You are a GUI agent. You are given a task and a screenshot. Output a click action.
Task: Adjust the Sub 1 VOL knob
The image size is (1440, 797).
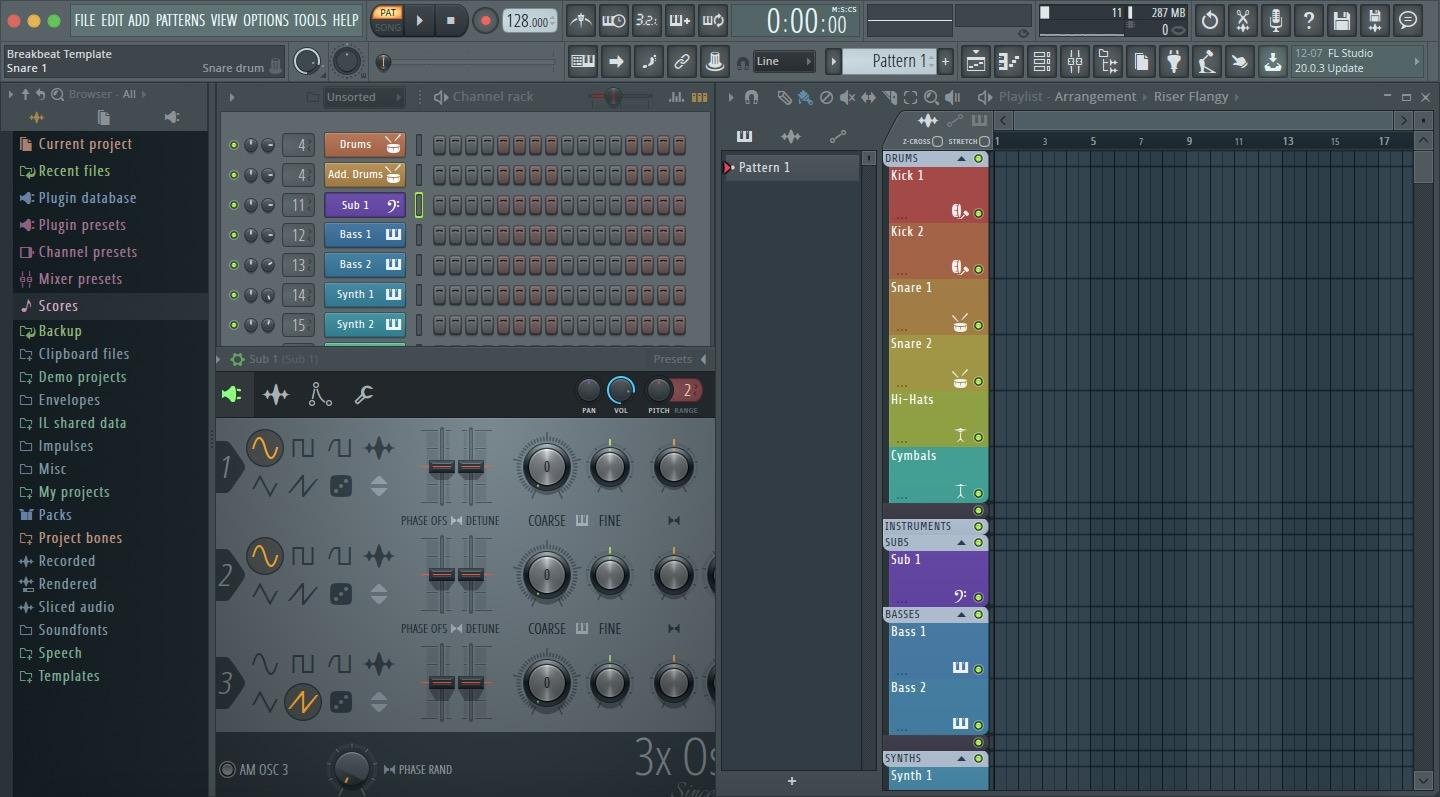click(621, 390)
